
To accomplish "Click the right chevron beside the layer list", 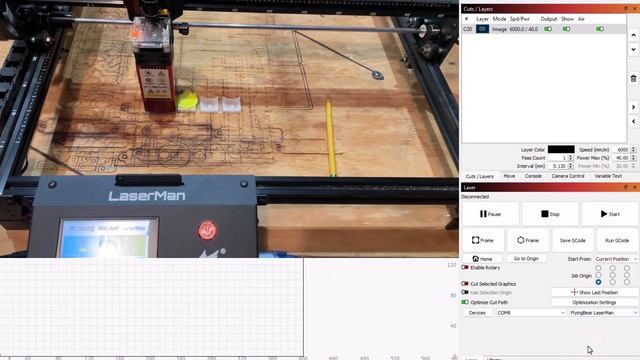I will (633, 107).
